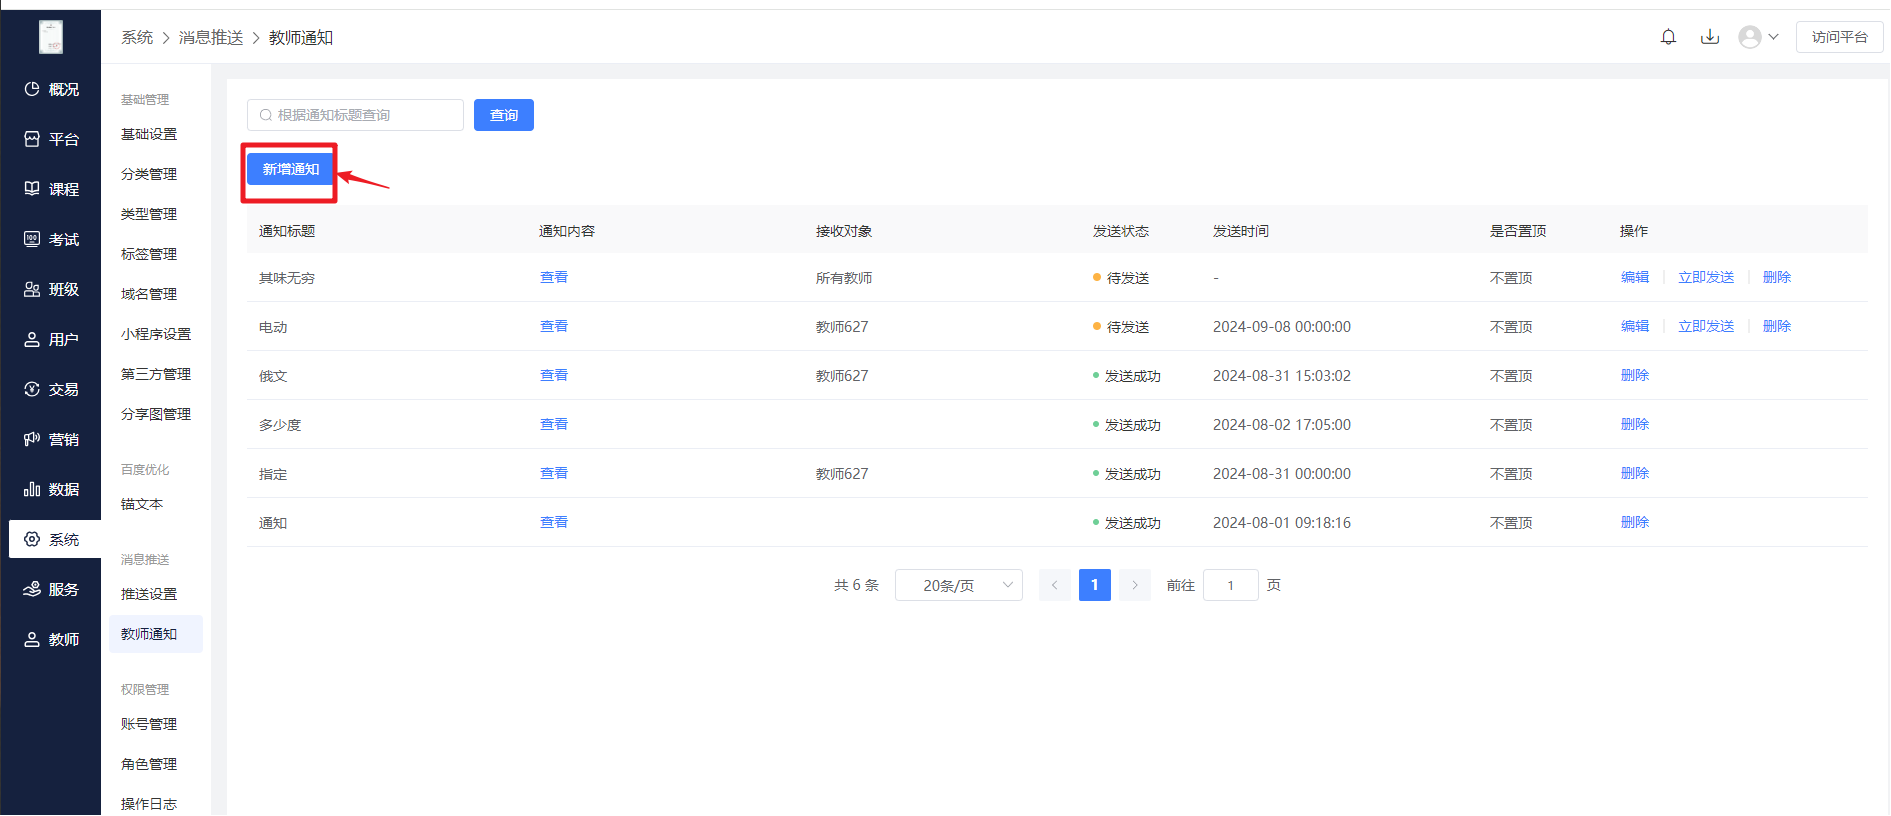View content of 其味无穷 notification
Screen dimensions: 1891x816
click(x=554, y=277)
